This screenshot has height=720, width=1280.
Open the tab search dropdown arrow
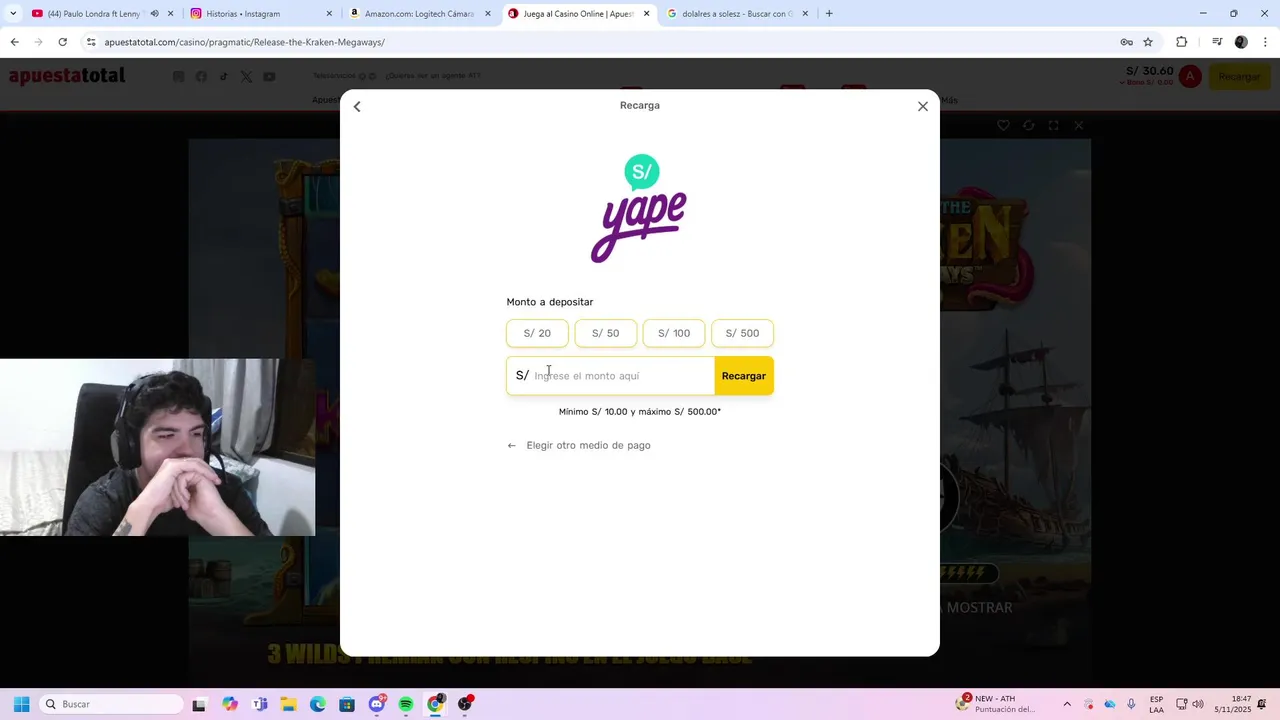click(x=12, y=14)
